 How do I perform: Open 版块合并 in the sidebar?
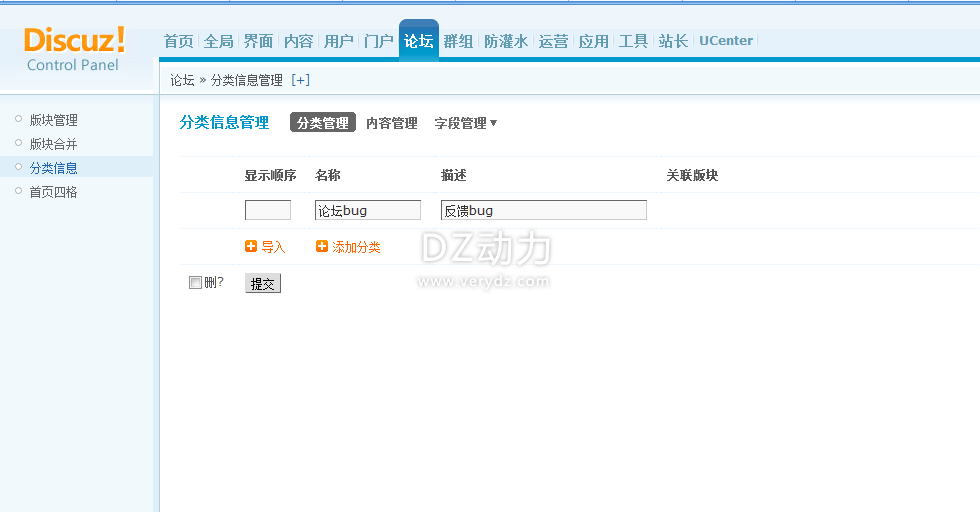(x=53, y=144)
